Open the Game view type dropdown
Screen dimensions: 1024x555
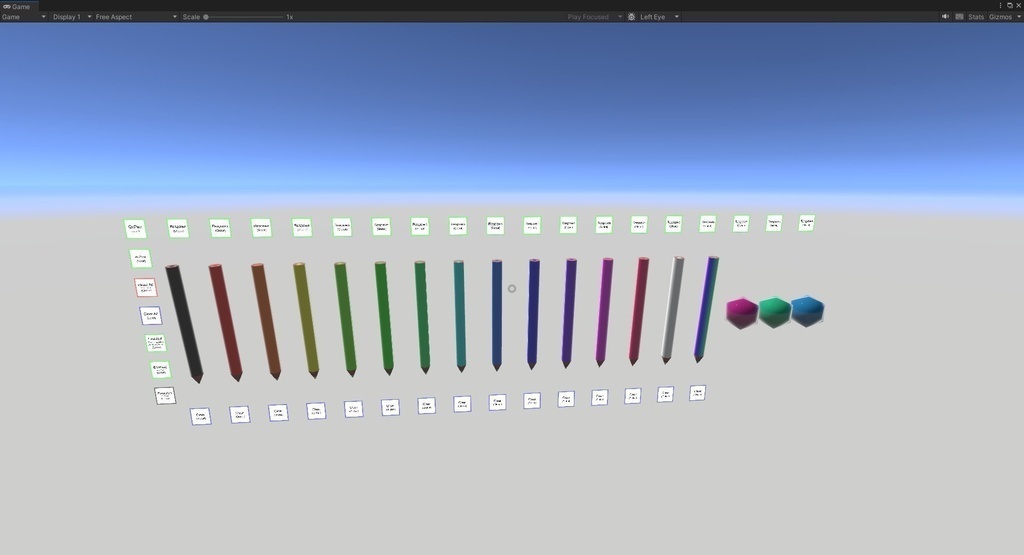(x=24, y=17)
